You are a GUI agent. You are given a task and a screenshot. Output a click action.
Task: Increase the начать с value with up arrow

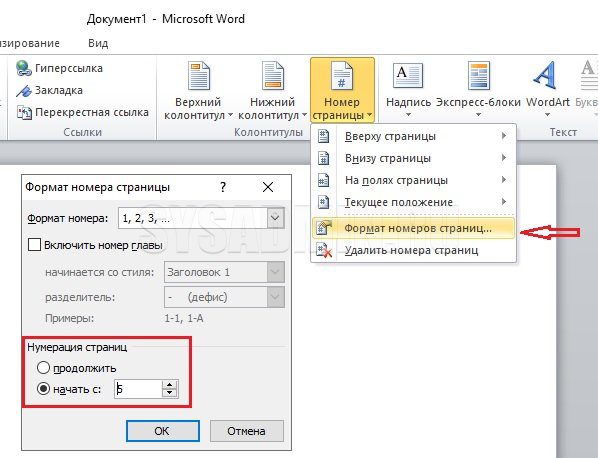click(x=170, y=385)
